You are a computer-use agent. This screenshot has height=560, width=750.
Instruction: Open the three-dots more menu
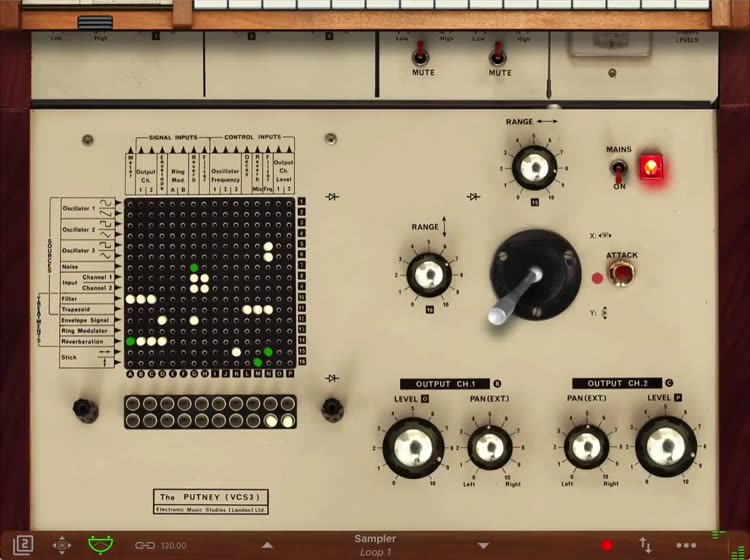click(x=686, y=545)
